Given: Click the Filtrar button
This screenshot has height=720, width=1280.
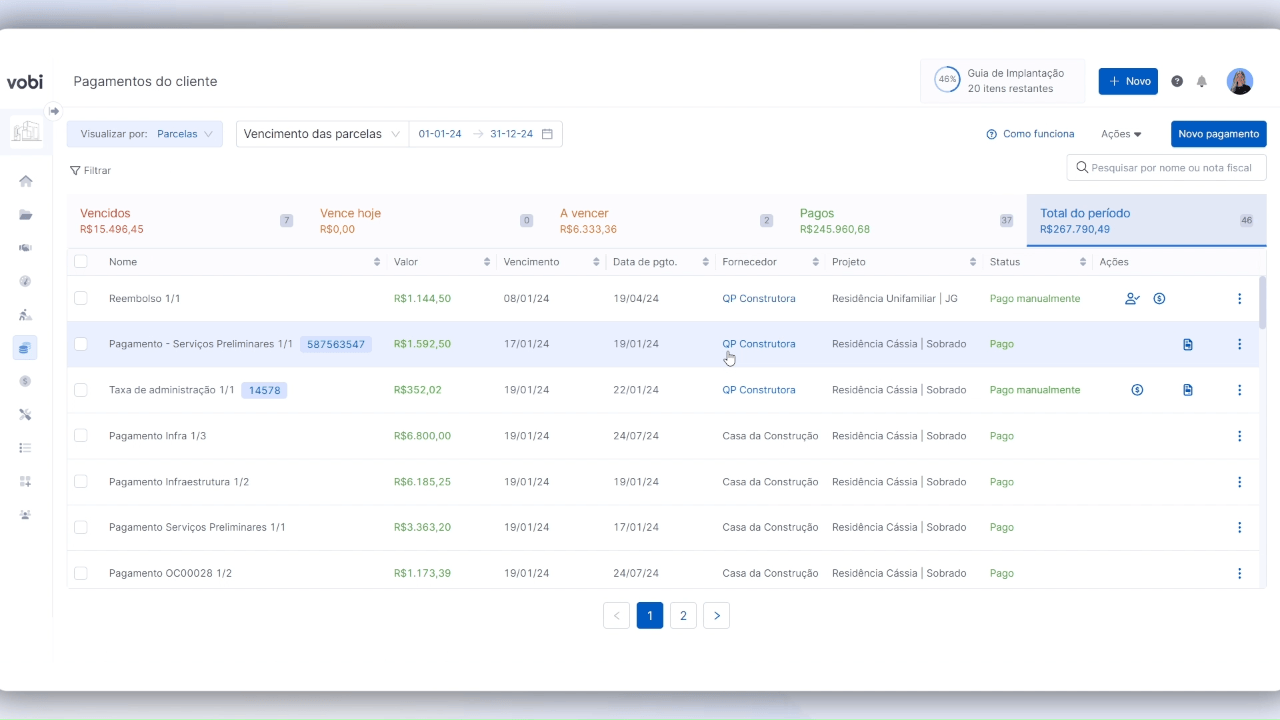Looking at the screenshot, I should point(90,171).
